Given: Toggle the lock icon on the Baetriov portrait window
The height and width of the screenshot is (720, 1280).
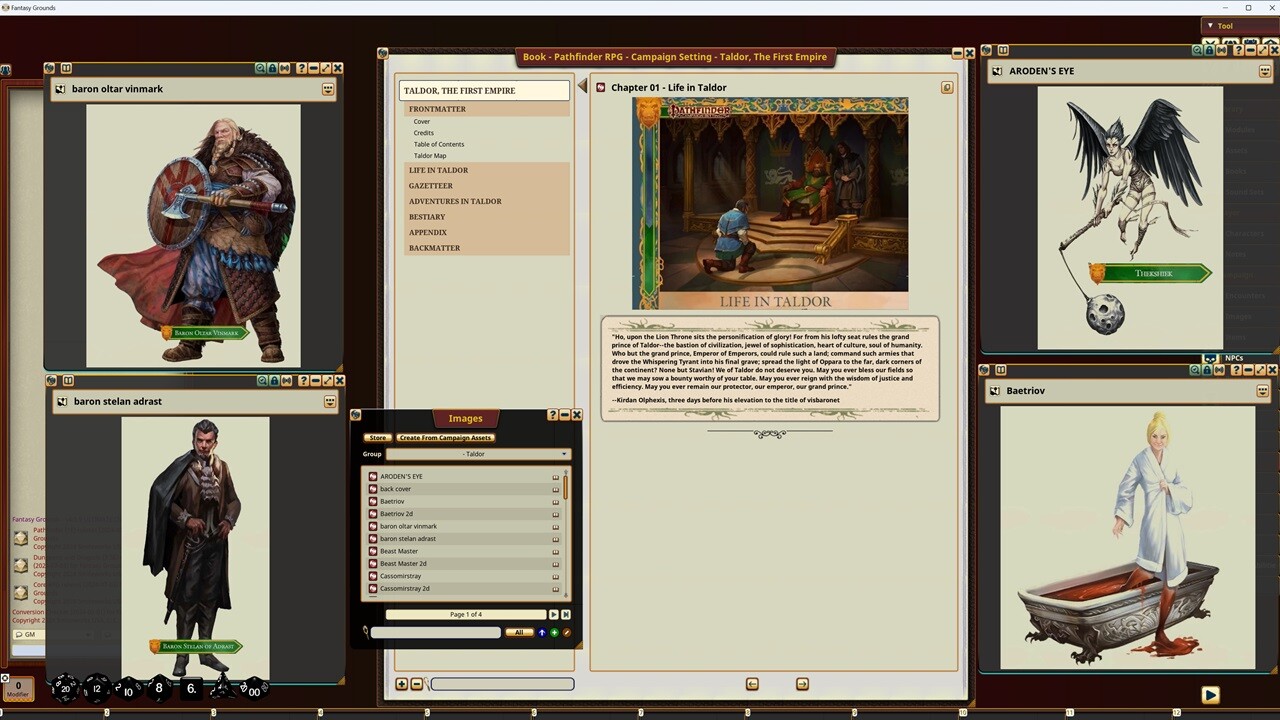Looking at the screenshot, I should point(1206,369).
